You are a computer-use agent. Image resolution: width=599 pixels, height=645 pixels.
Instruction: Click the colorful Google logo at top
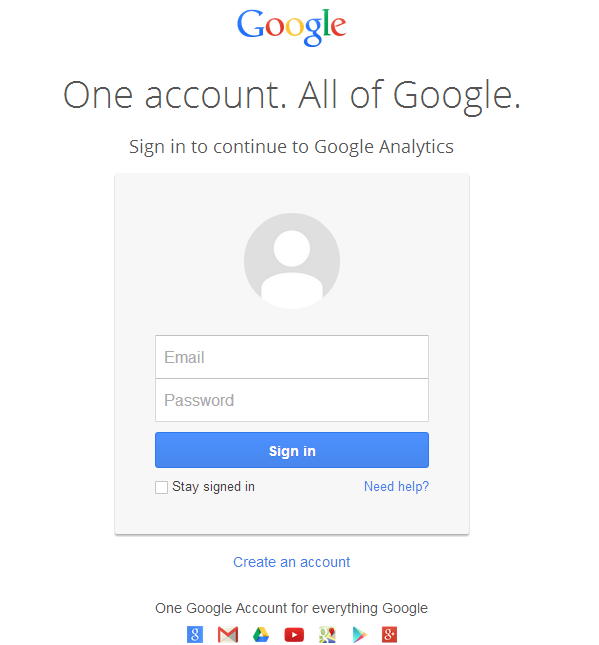[292, 27]
